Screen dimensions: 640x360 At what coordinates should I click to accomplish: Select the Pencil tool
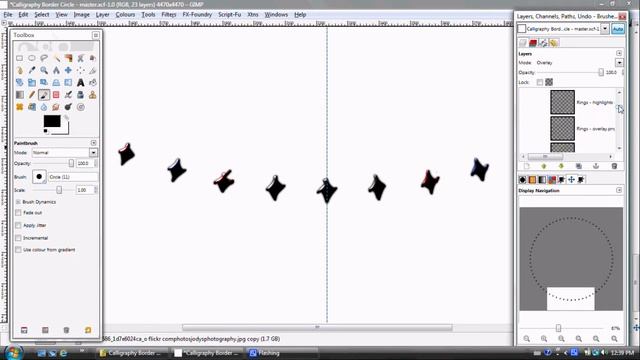coord(32,95)
